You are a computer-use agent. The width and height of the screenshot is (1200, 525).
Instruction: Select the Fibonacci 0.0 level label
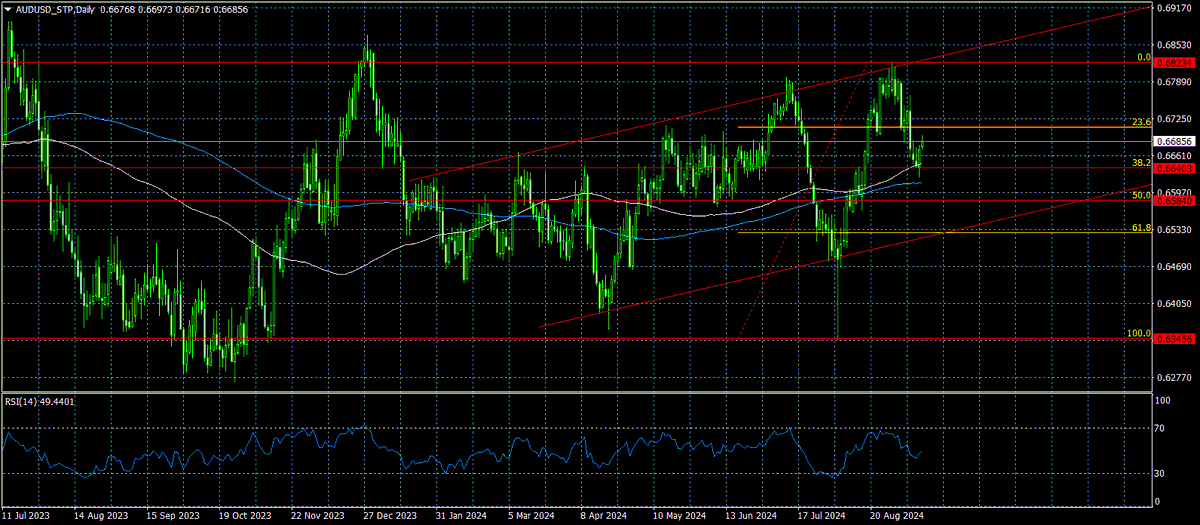[x=1144, y=57]
